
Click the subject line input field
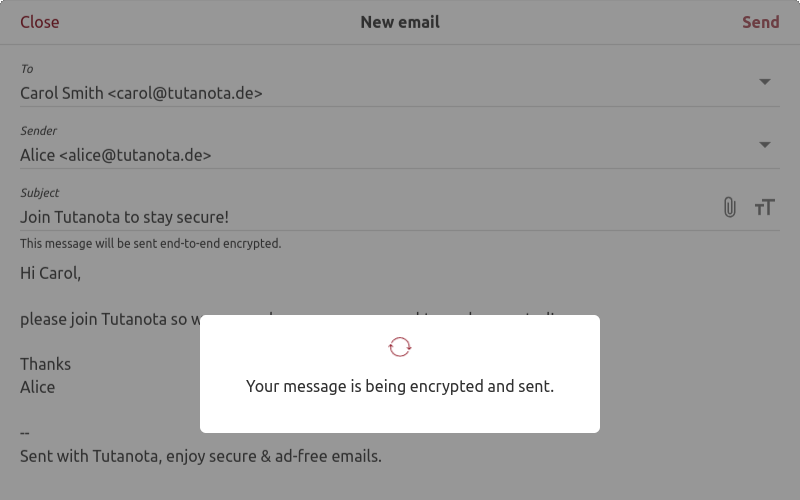125,217
